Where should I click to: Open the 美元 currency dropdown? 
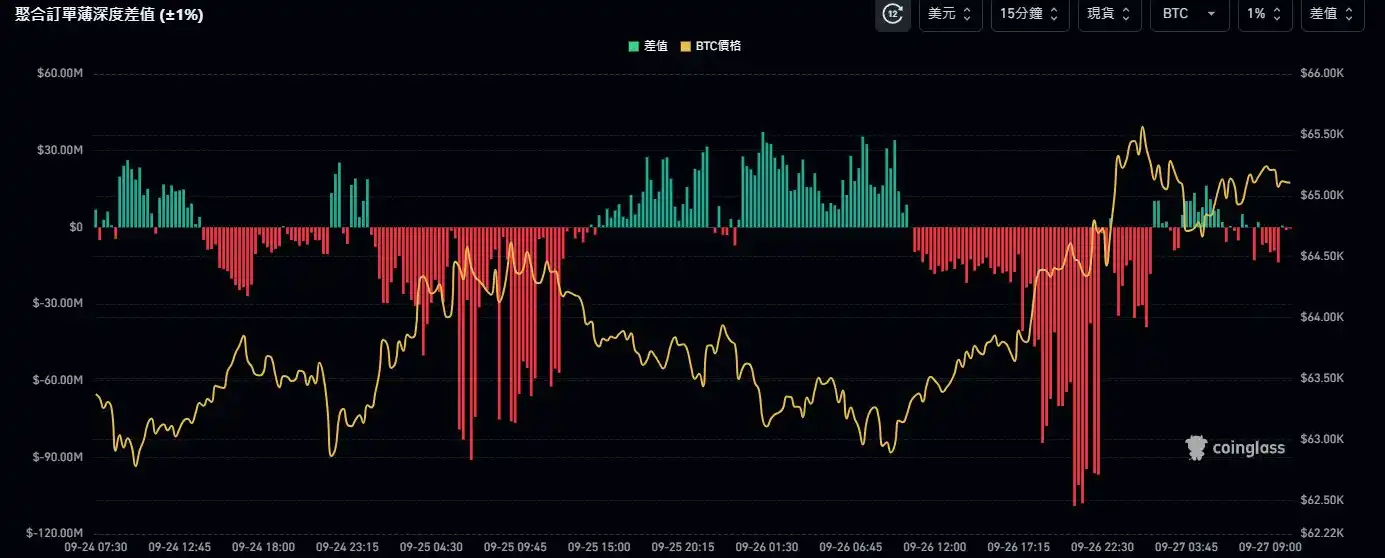[x=950, y=14]
